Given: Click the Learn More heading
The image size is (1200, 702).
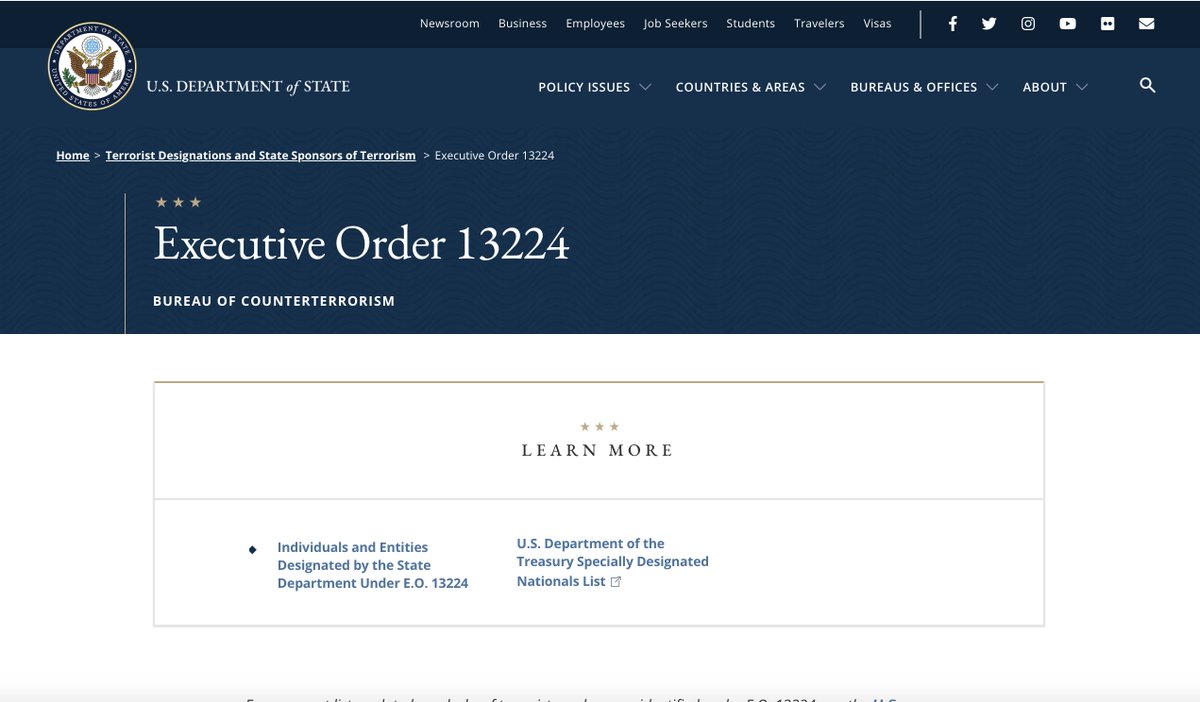Looking at the screenshot, I should pyautogui.click(x=597, y=450).
